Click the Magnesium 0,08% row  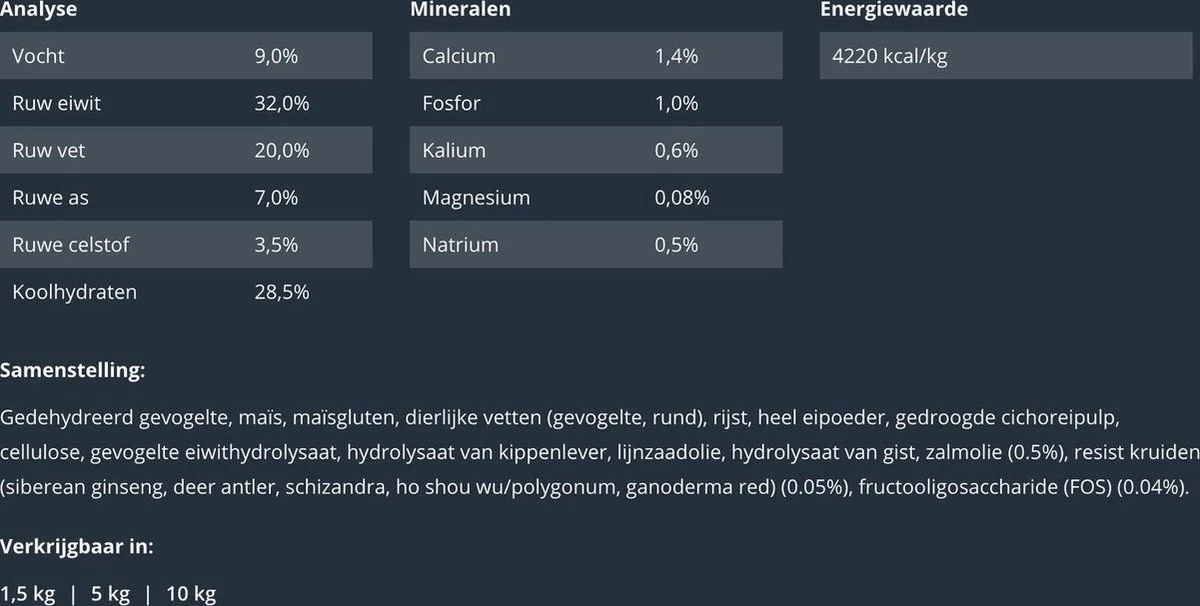[596, 198]
